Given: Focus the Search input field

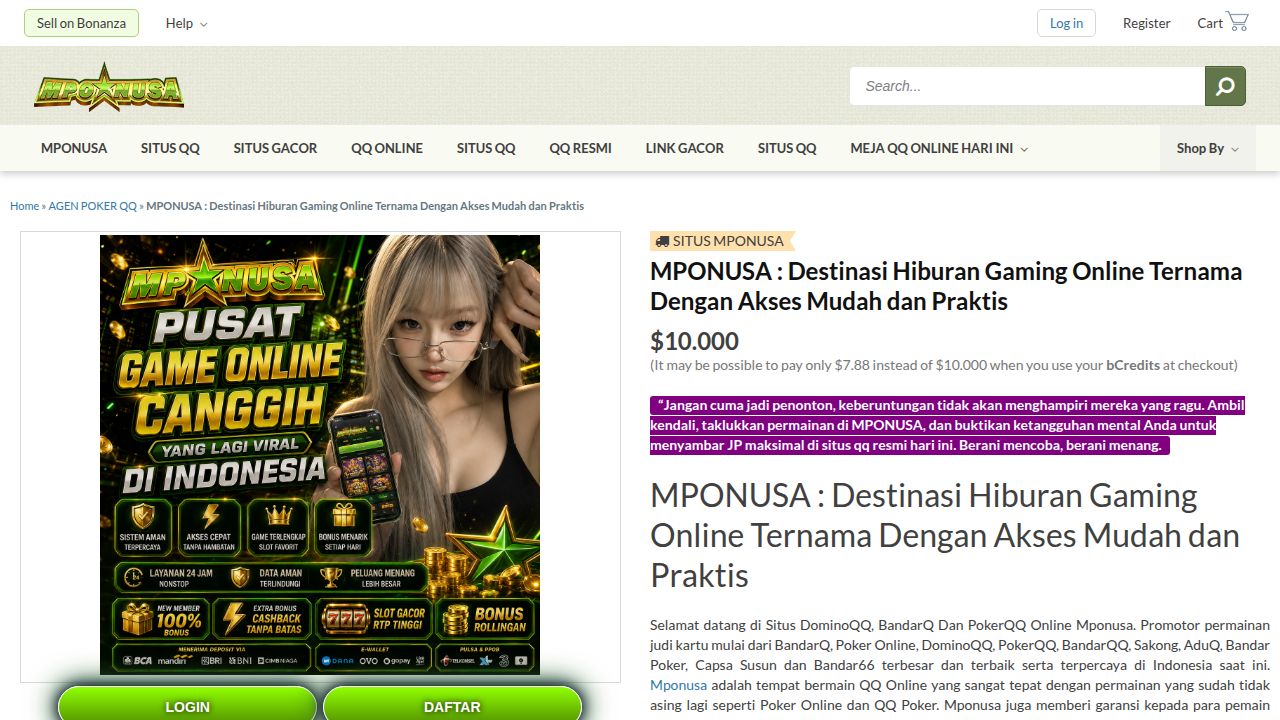Looking at the screenshot, I should 1027,86.
